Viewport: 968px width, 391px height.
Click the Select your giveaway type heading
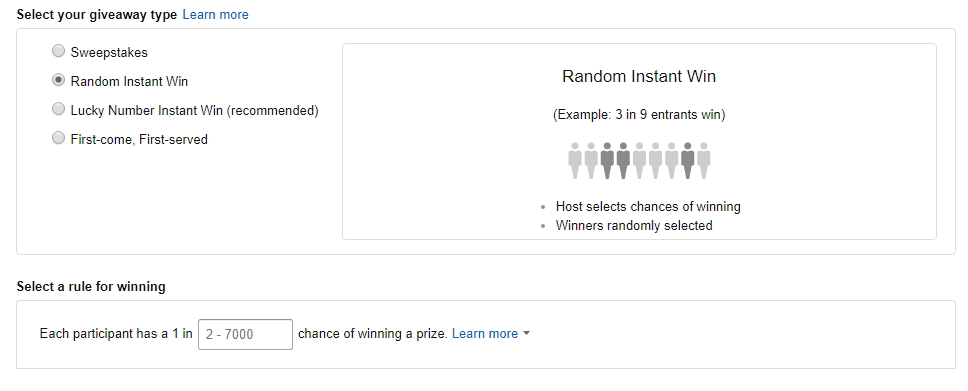pos(96,14)
